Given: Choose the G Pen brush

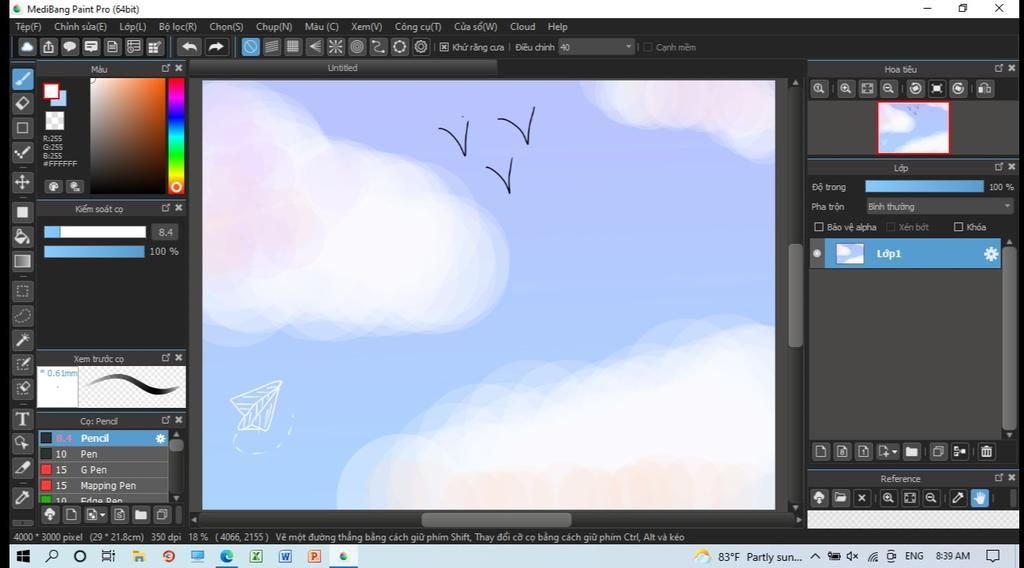Looking at the screenshot, I should pyautogui.click(x=103, y=469).
